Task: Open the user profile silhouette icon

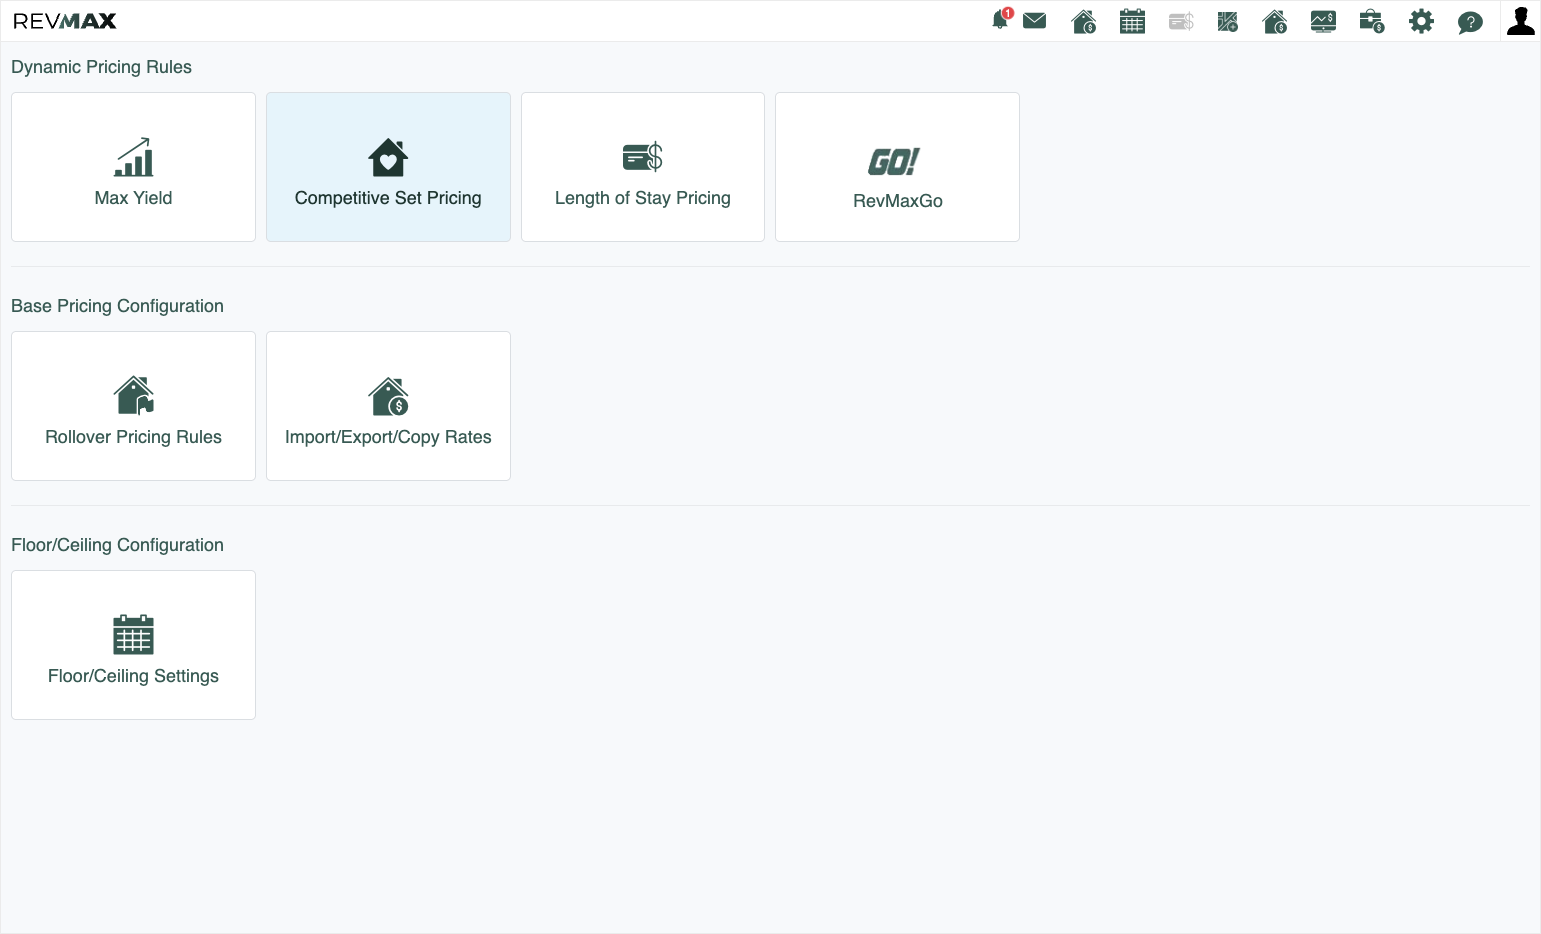Action: 1521,21
